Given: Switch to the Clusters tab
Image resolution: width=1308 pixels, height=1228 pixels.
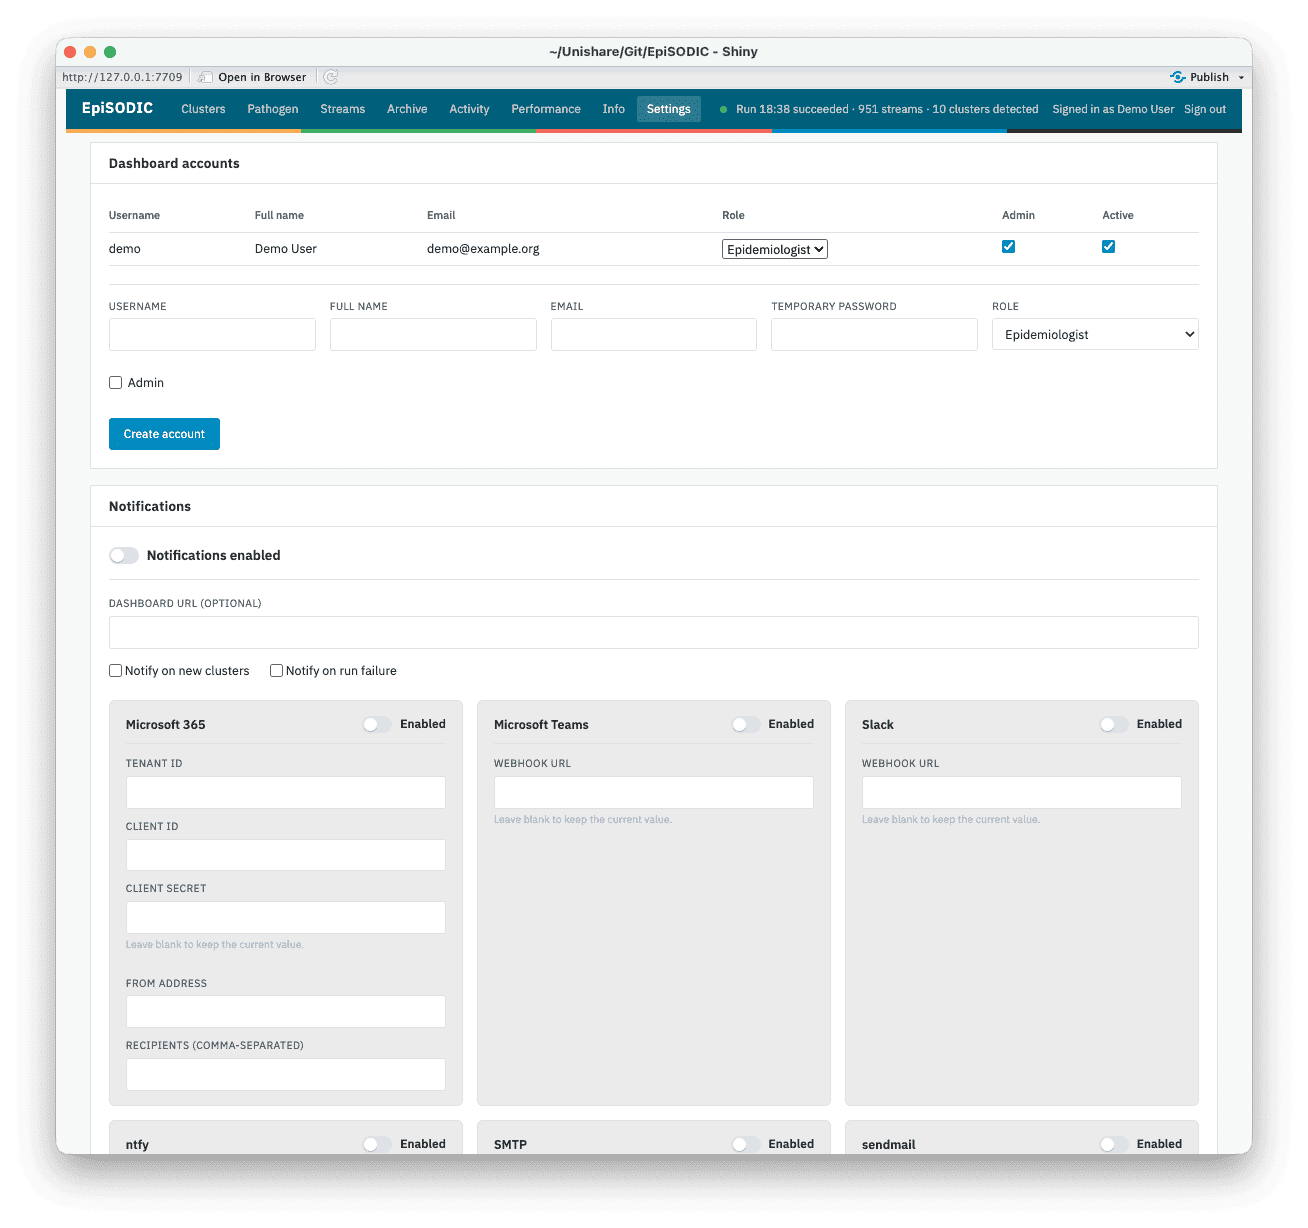Looking at the screenshot, I should [203, 109].
